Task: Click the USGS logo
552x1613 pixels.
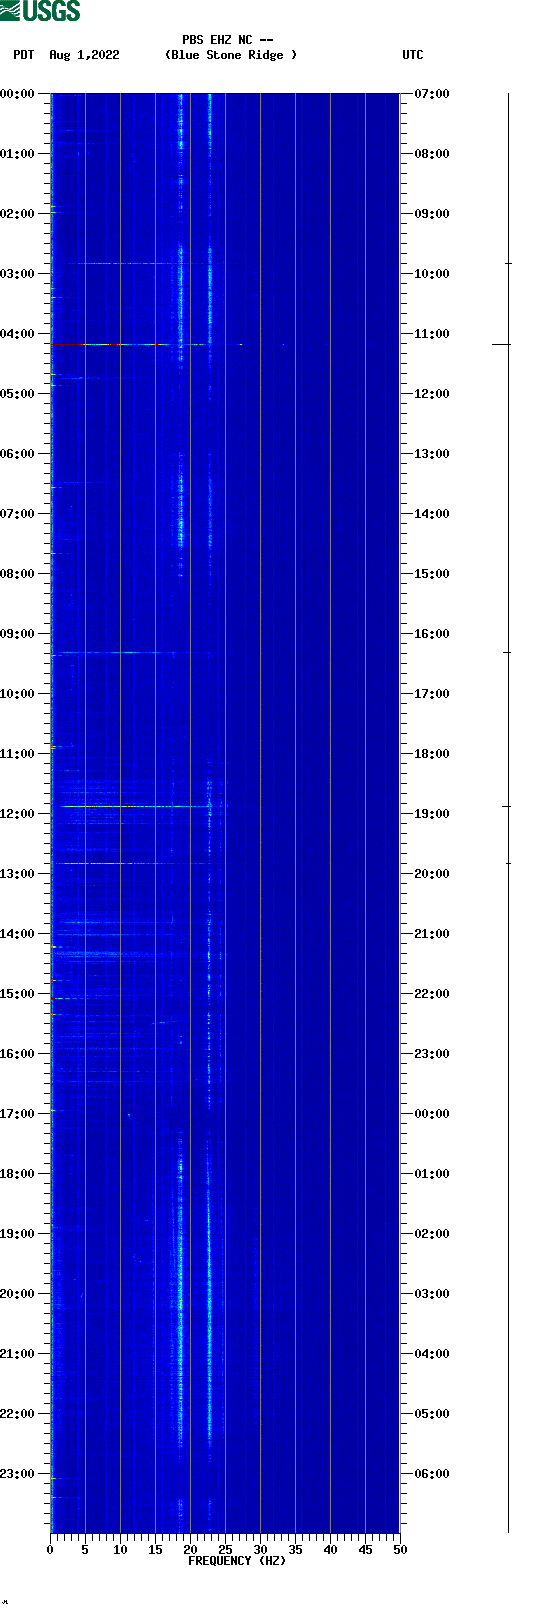Action: coord(40,11)
